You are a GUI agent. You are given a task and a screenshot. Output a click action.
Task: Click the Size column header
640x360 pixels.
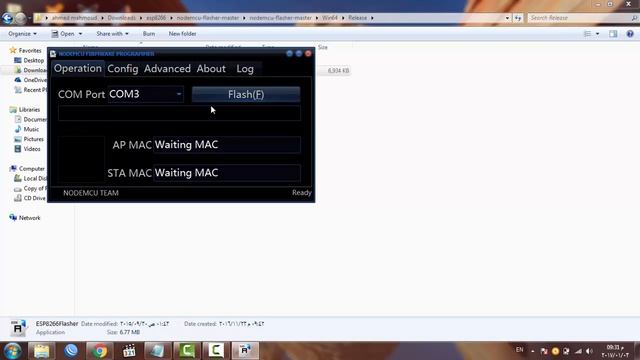coord(323,47)
